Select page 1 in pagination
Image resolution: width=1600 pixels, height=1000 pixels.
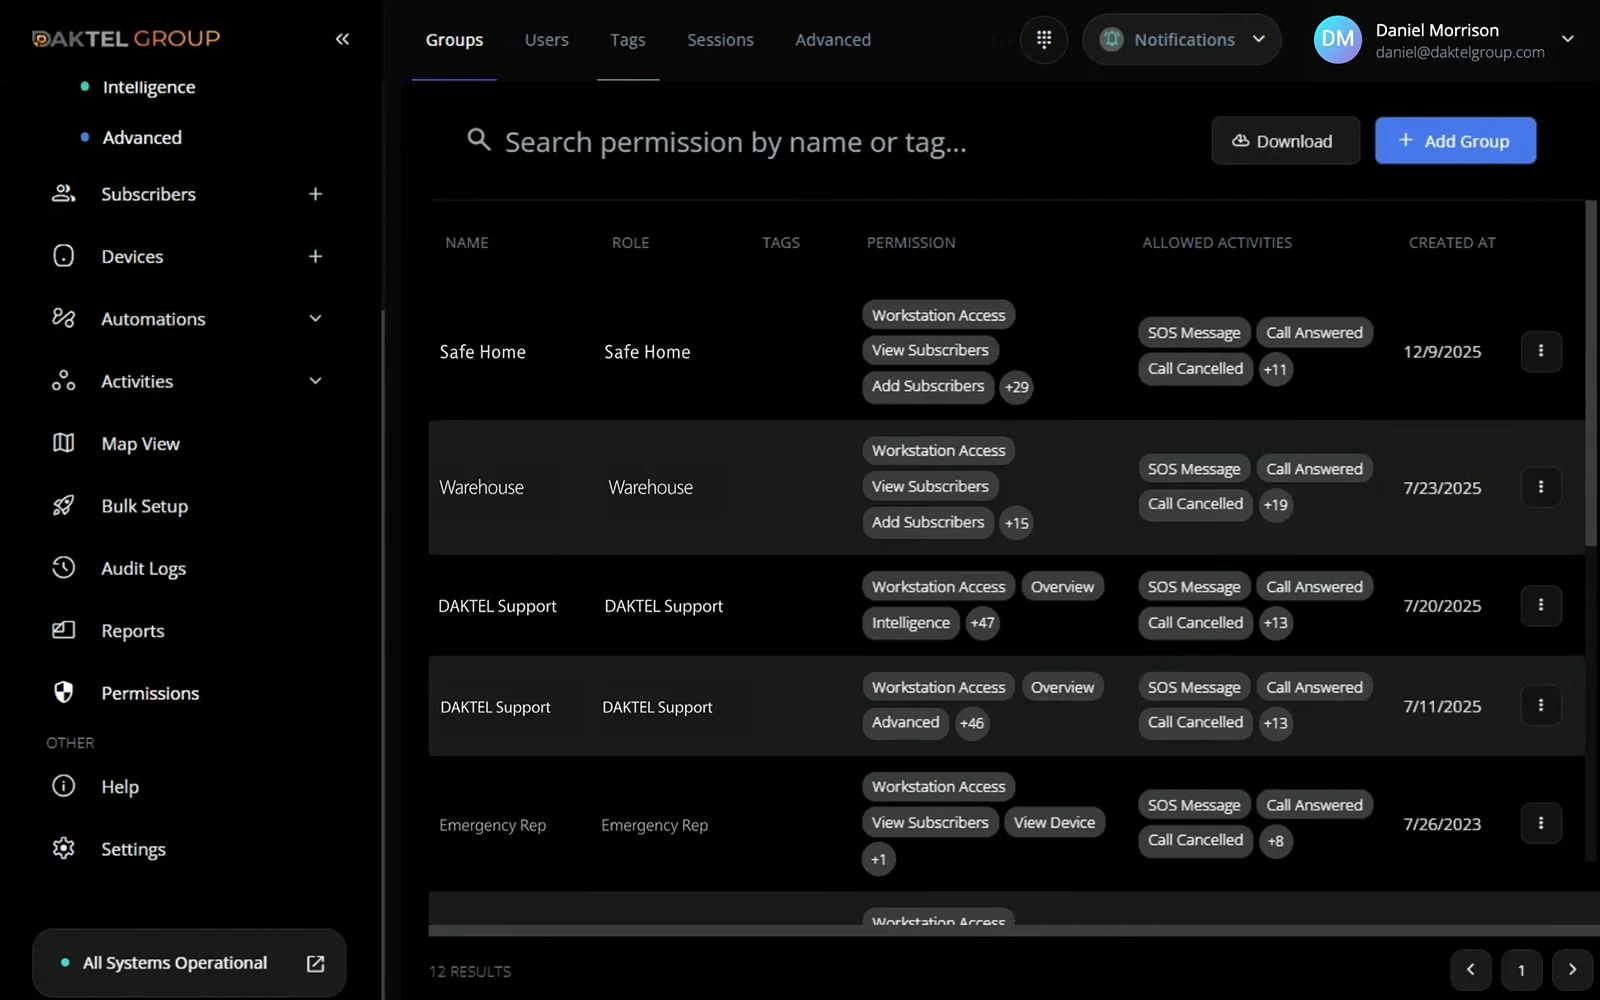pyautogui.click(x=1521, y=969)
